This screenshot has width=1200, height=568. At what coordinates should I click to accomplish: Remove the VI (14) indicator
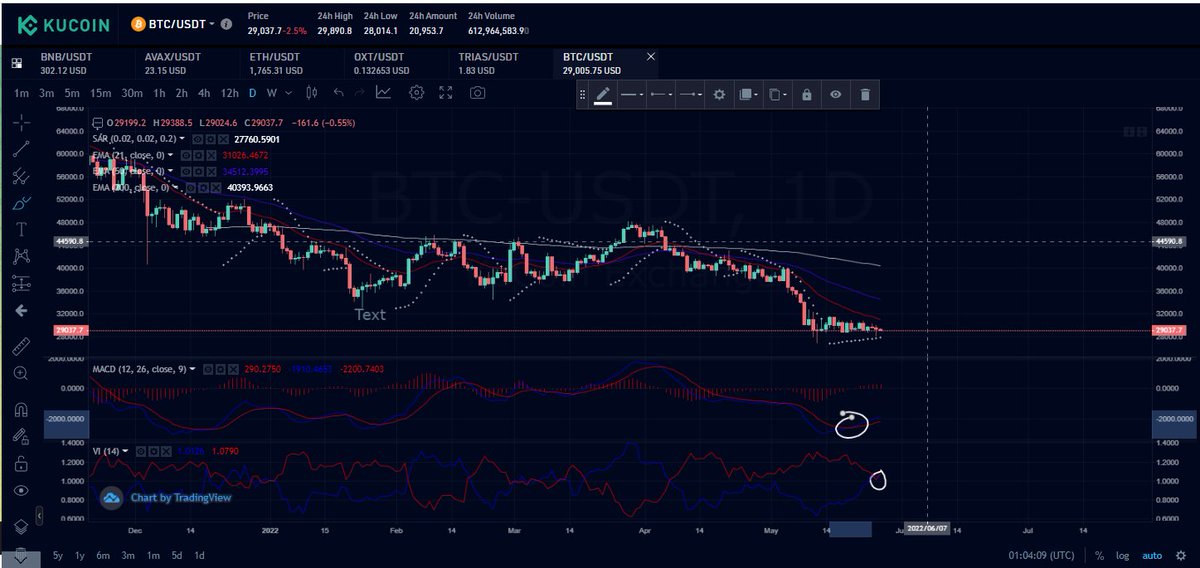click(167, 451)
